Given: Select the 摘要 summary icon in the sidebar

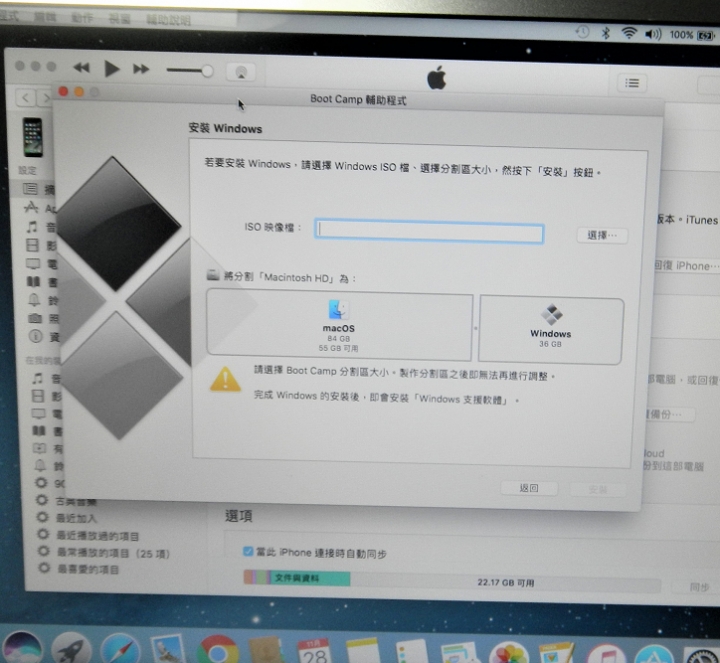Looking at the screenshot, I should tap(30, 188).
